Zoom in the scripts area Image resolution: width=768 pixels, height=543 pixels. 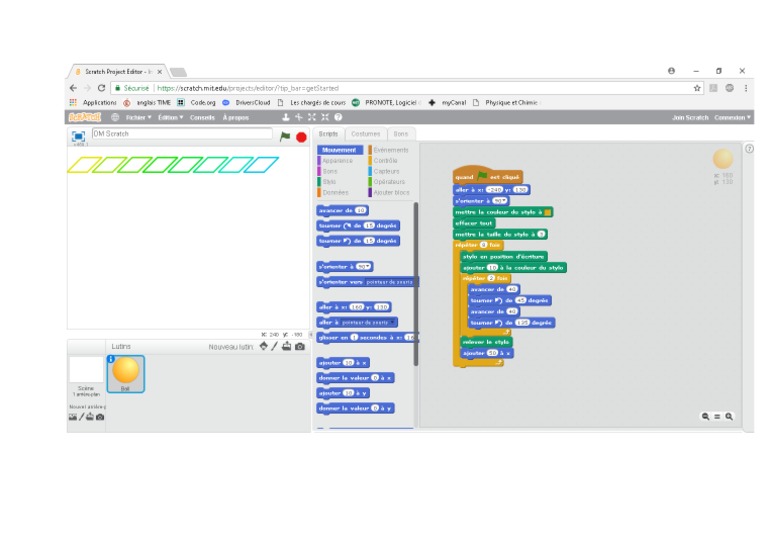point(729,416)
